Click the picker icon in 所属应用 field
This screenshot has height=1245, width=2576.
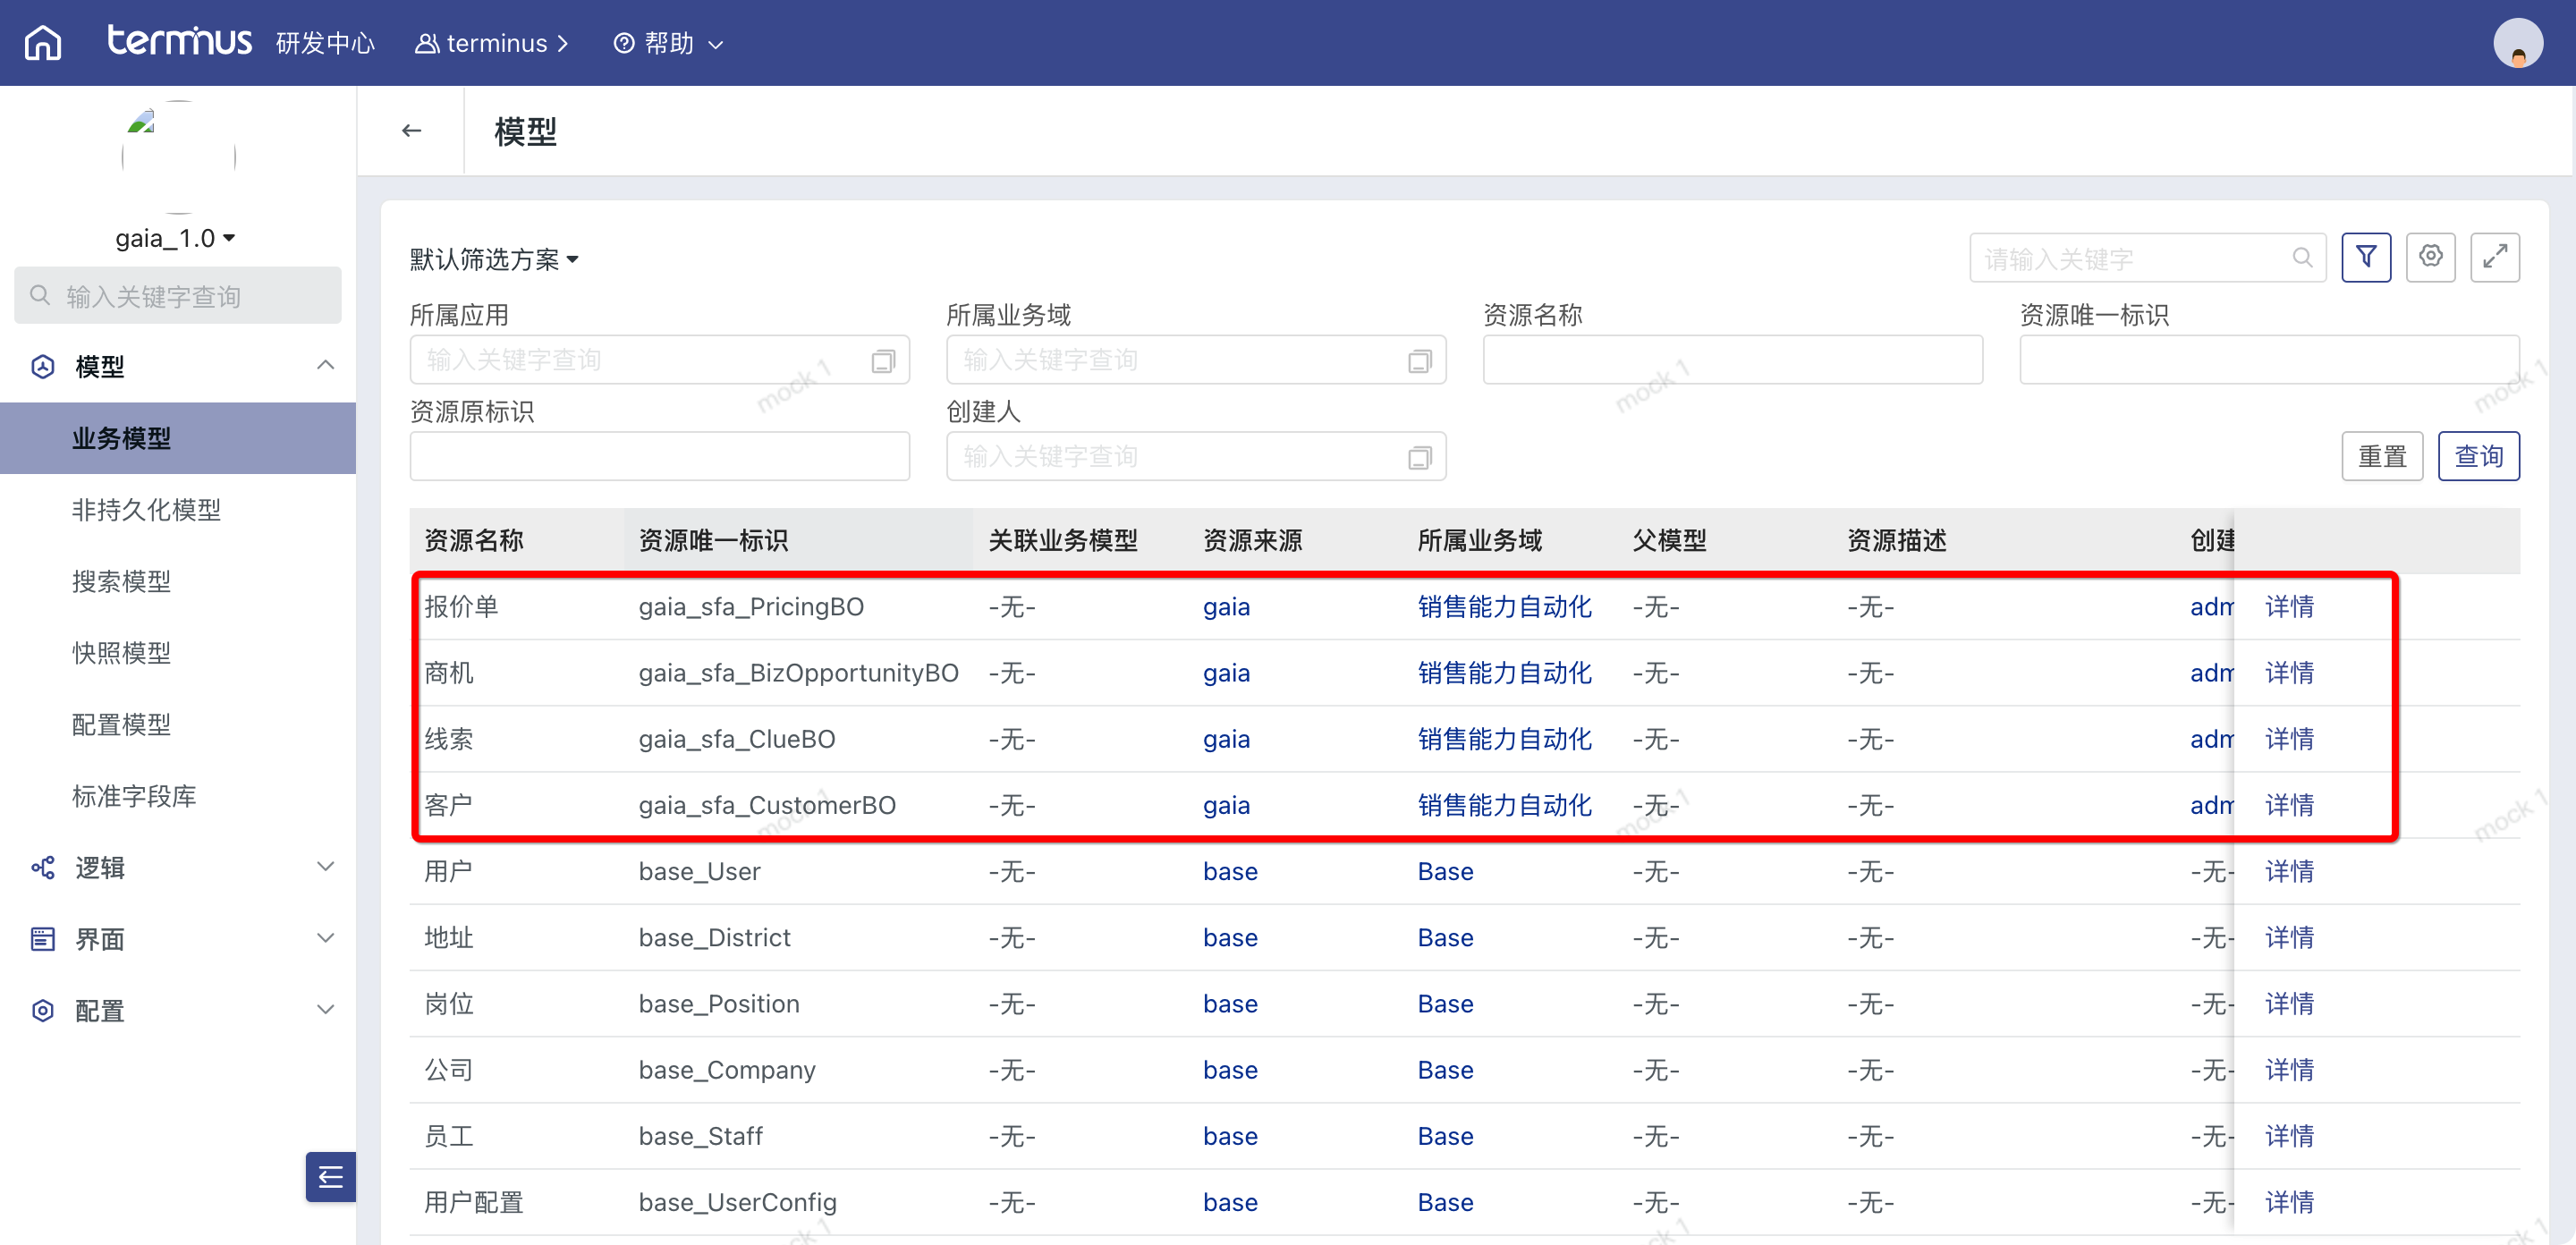(883, 361)
